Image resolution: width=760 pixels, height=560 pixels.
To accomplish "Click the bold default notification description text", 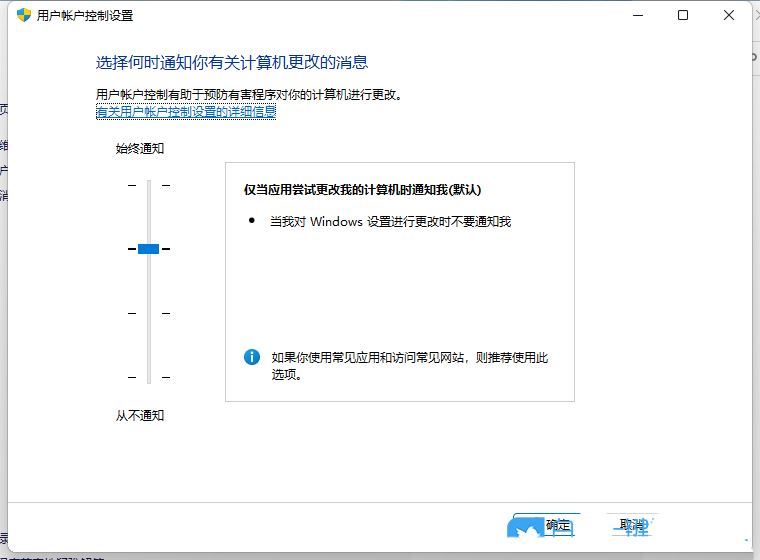I will click(362, 190).
